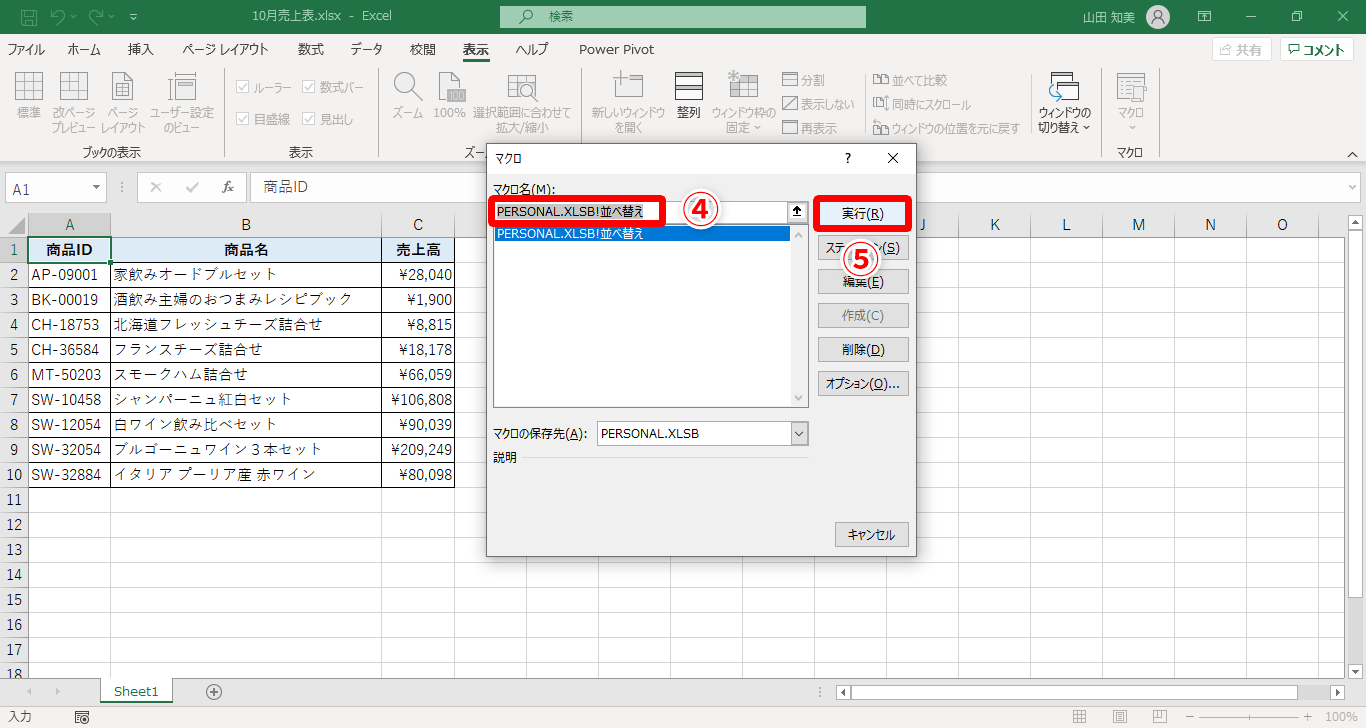Open ユーザー設定のビュー (Custom Views)
Screen dimensions: 1366x728
point(182,103)
